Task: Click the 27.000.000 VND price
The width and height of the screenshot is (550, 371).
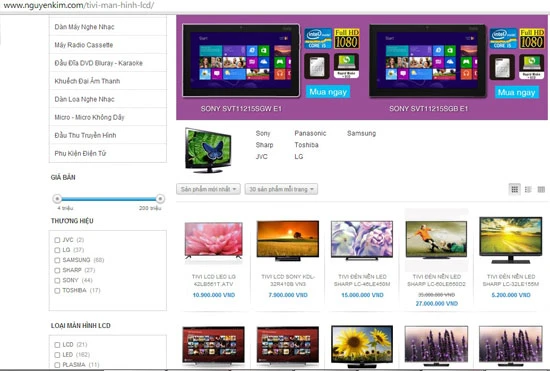Action: click(x=437, y=303)
